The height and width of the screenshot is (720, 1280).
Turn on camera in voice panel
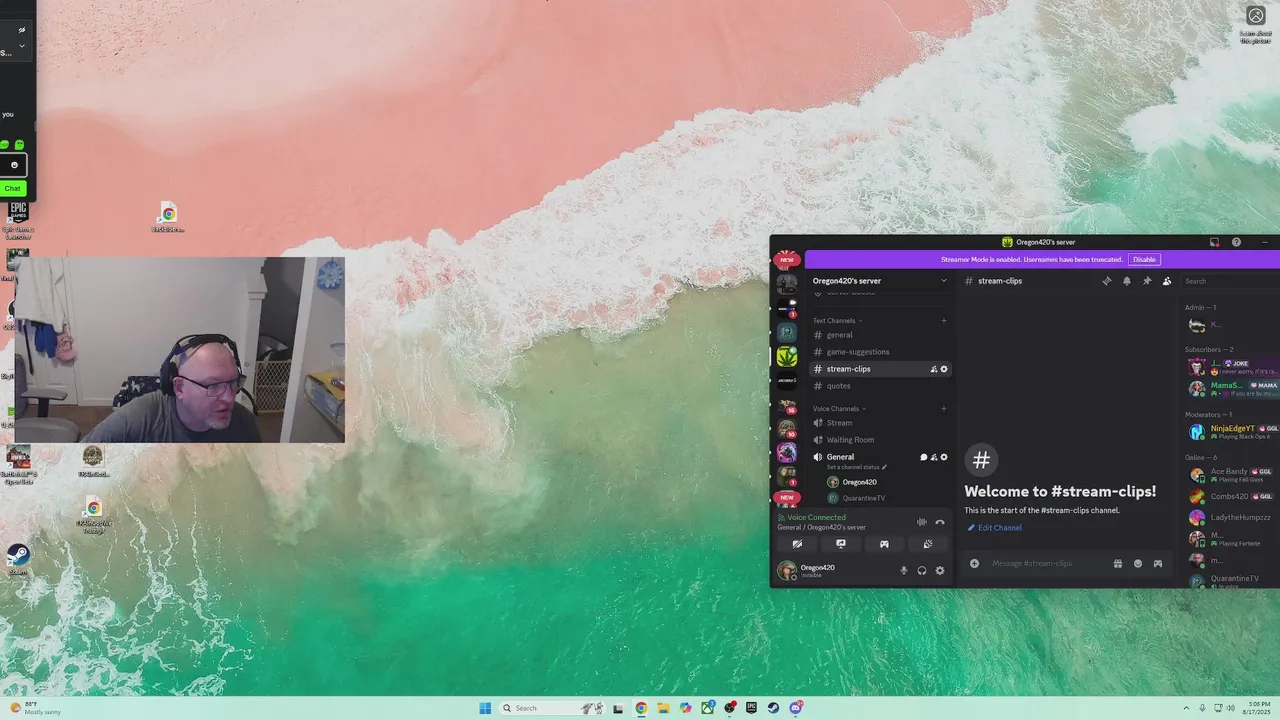tap(797, 544)
